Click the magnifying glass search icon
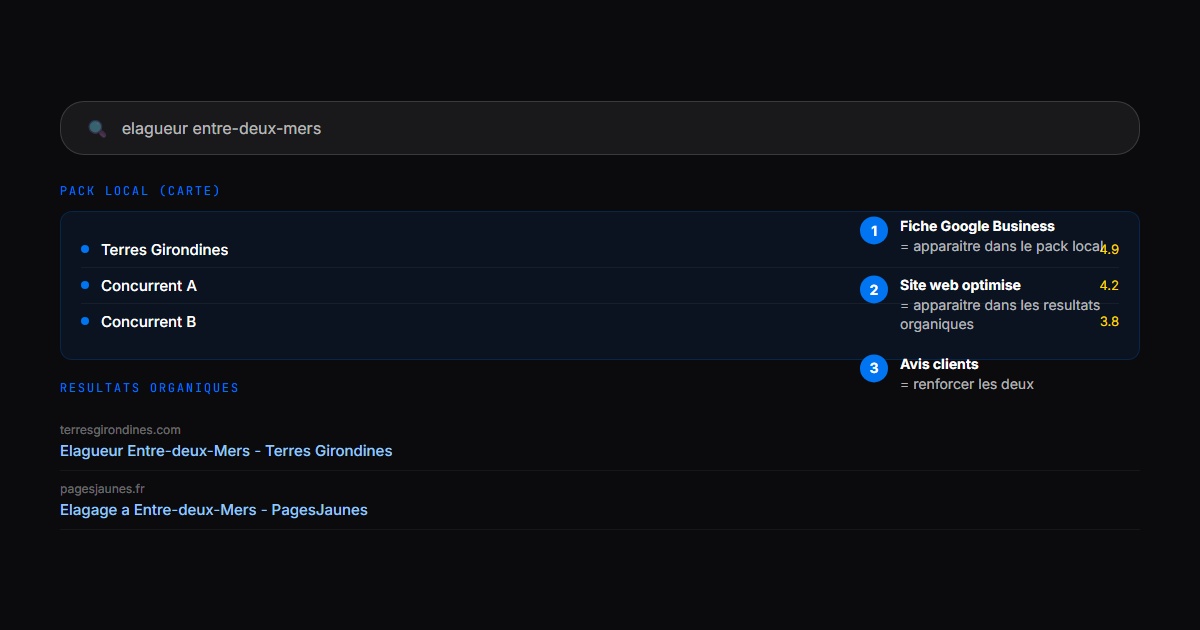This screenshot has width=1200, height=630. tap(97, 128)
